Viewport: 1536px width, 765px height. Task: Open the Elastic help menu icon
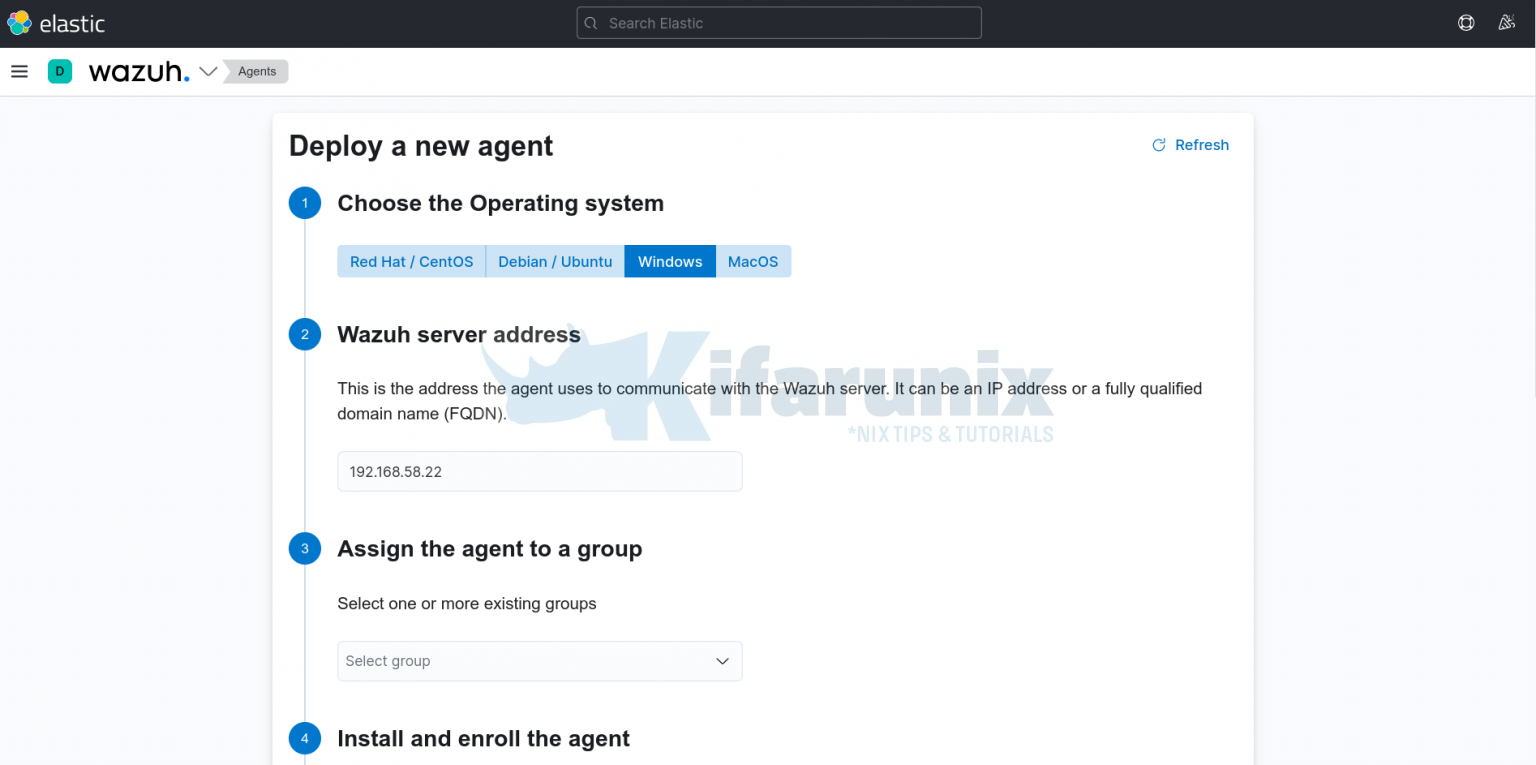pyautogui.click(x=1465, y=22)
